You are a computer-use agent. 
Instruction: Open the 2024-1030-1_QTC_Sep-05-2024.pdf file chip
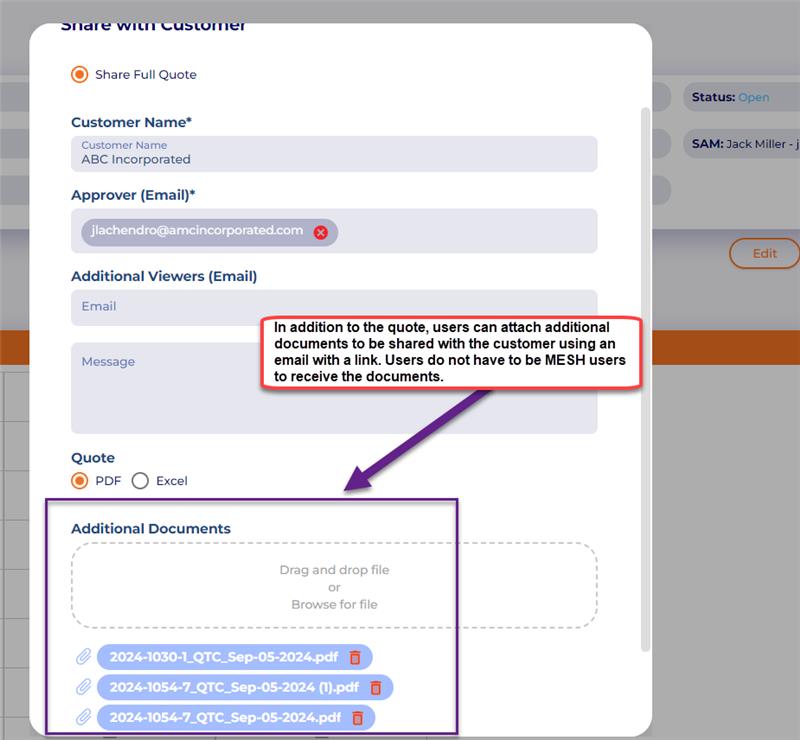[x=223, y=657]
